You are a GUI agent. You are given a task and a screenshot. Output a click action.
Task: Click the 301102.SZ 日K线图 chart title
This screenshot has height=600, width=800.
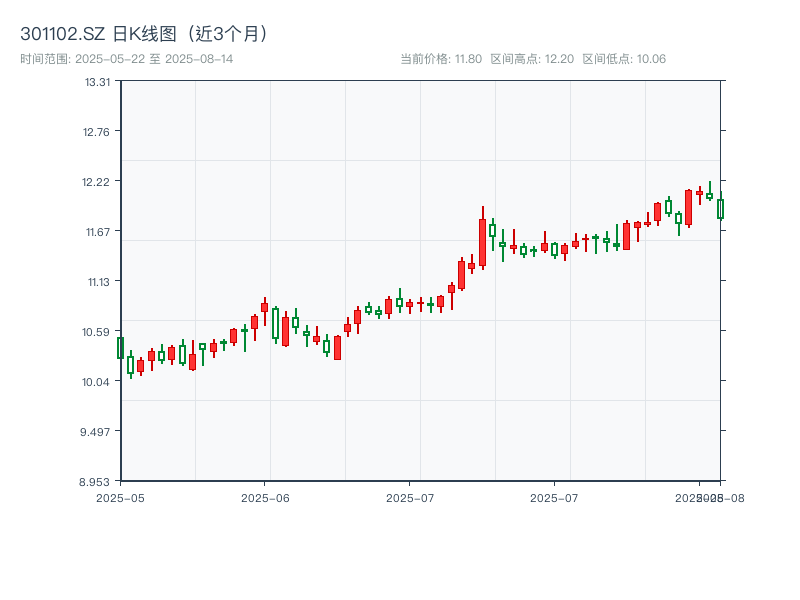click(144, 34)
